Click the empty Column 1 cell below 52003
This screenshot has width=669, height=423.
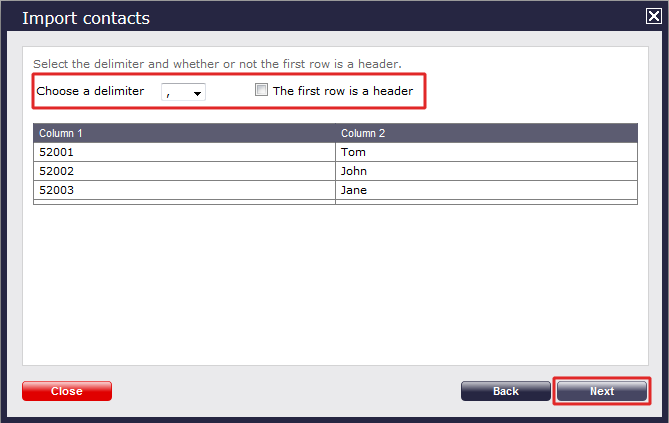pos(184,202)
